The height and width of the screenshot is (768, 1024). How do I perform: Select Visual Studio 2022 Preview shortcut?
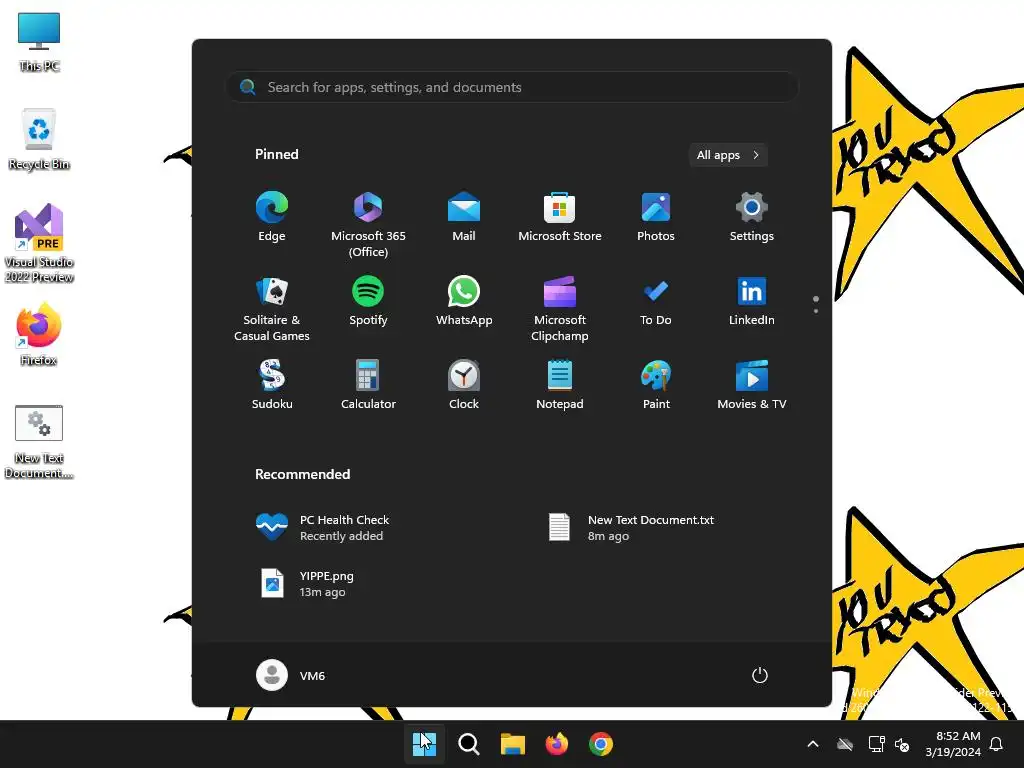39,243
